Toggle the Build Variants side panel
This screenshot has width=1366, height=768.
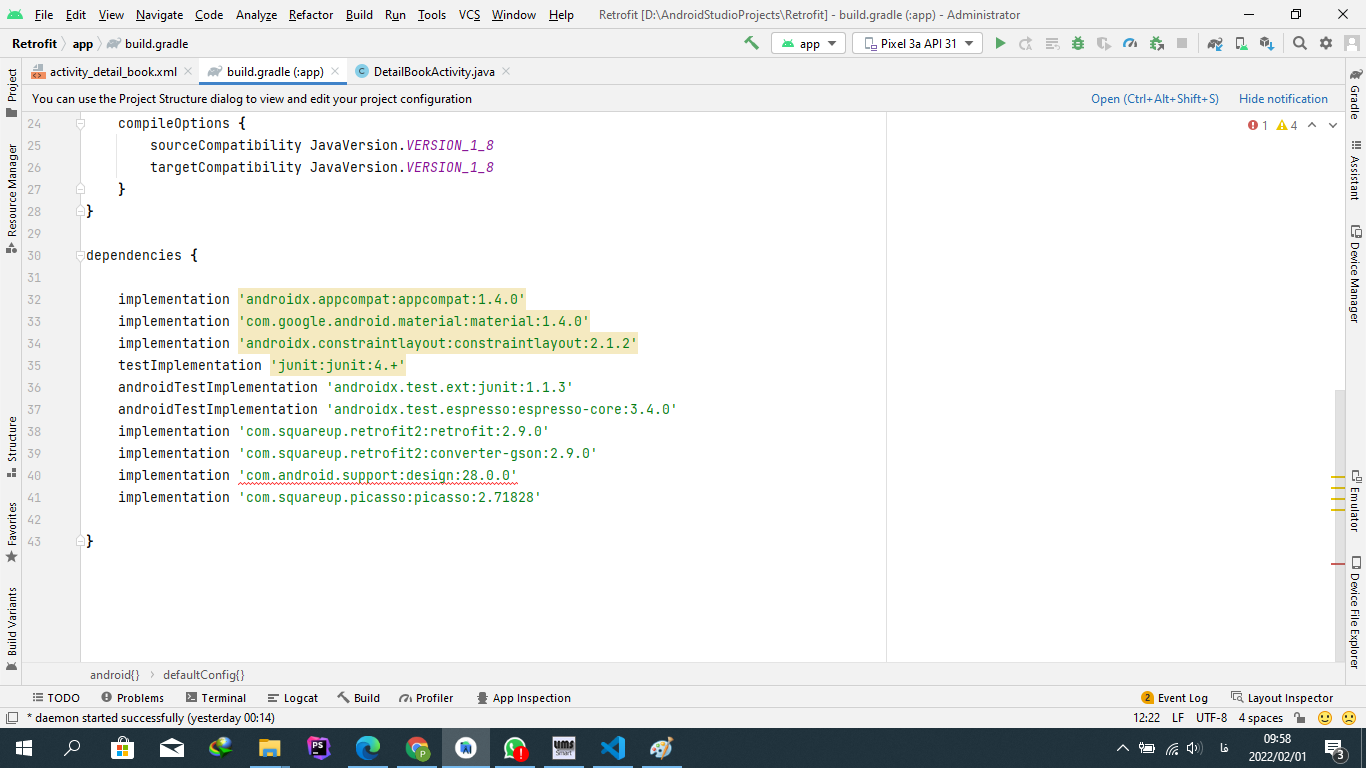click(12, 628)
